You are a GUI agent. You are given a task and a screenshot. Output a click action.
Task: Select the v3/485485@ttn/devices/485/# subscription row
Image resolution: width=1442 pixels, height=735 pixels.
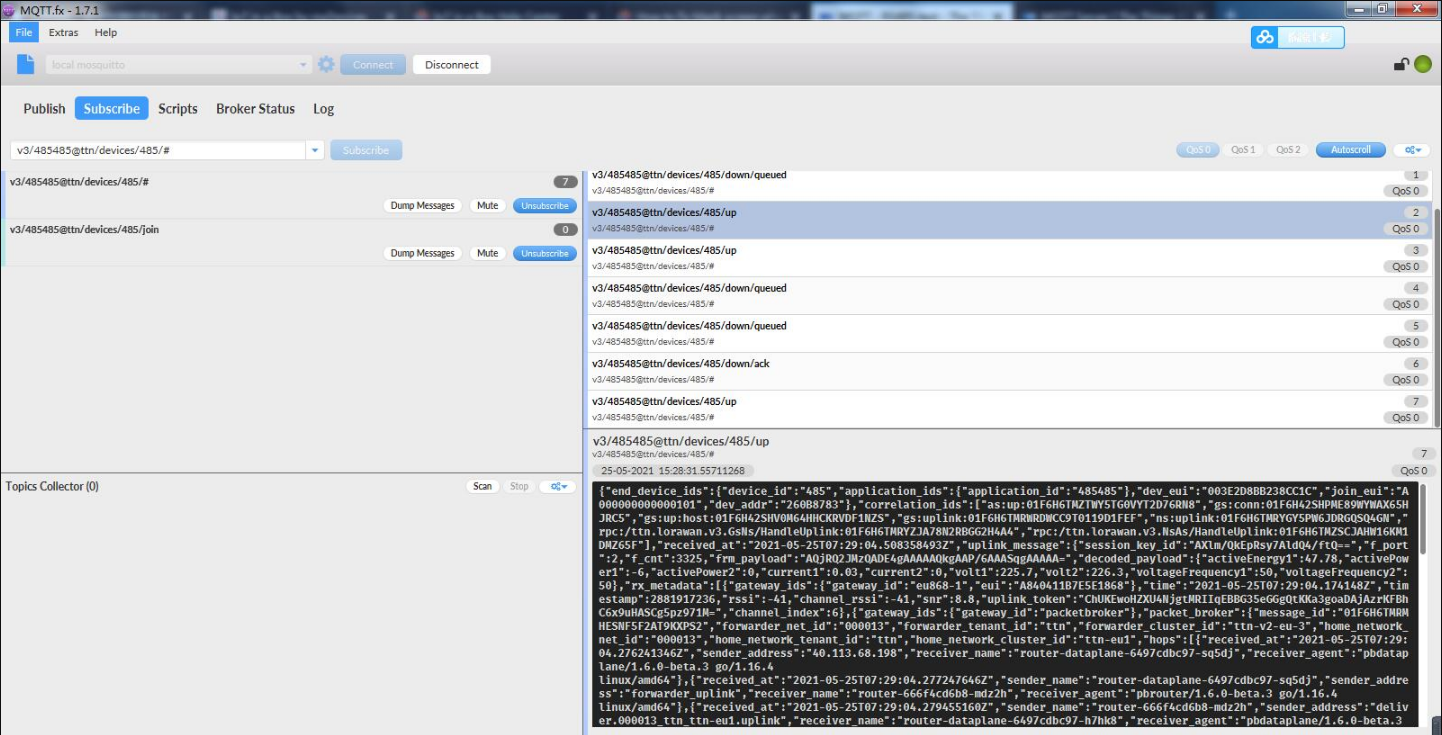point(291,194)
